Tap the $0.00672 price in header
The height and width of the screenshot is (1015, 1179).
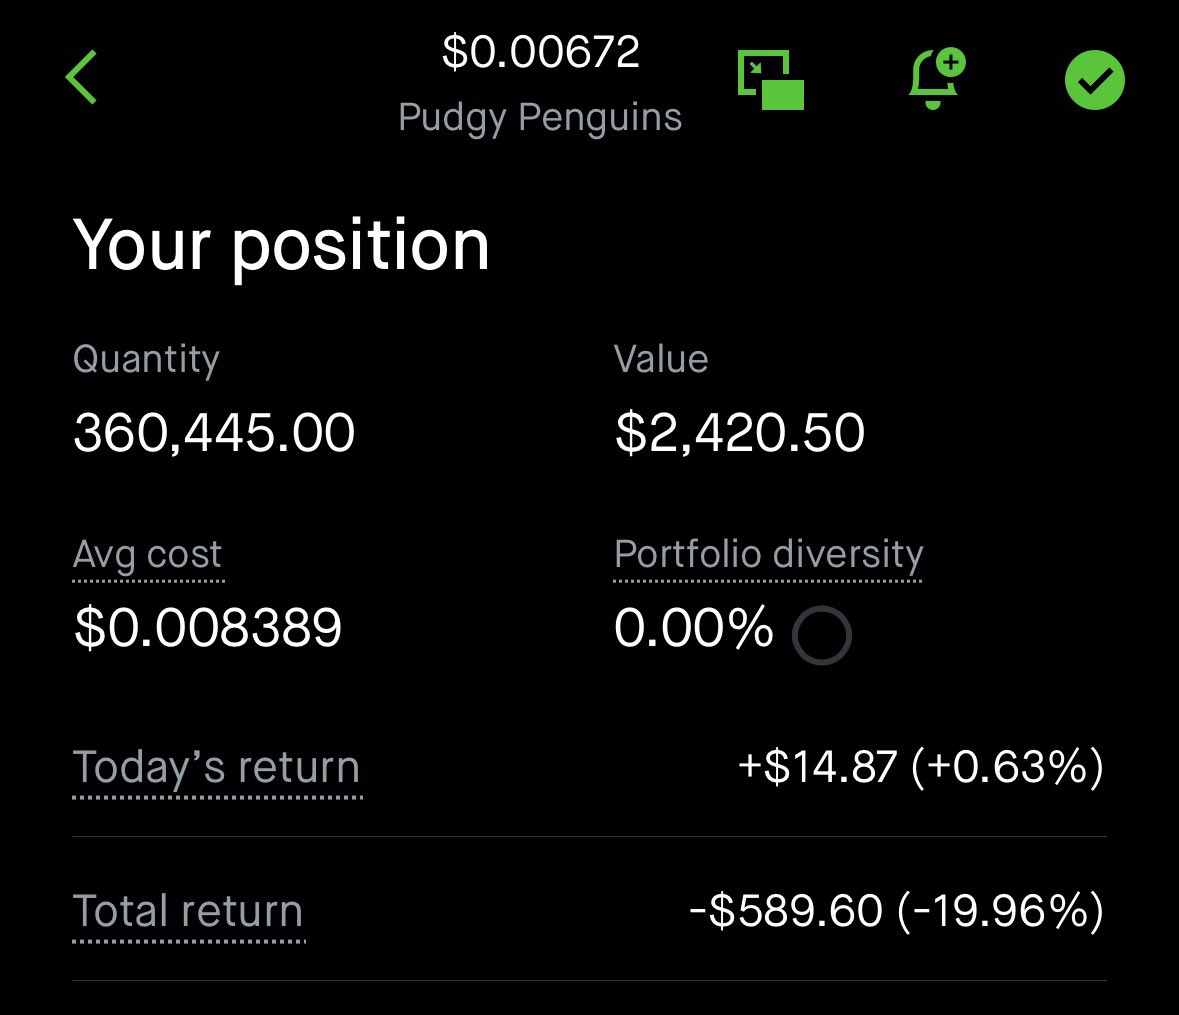tap(540, 52)
